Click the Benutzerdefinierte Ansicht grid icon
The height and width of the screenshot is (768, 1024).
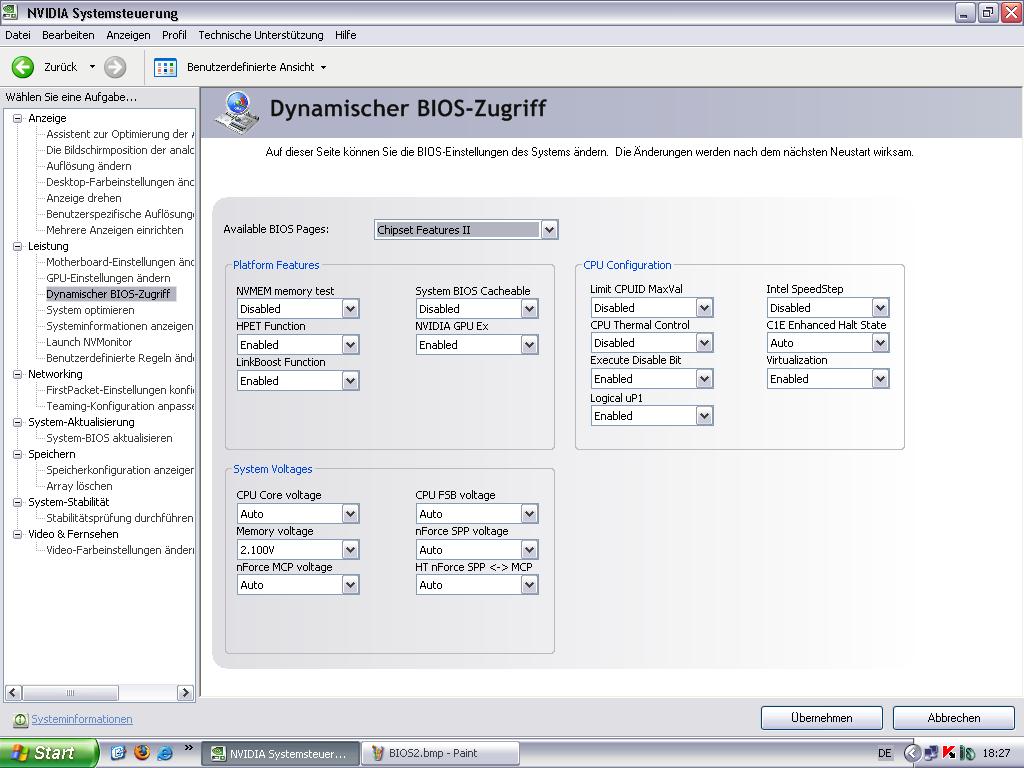click(165, 67)
